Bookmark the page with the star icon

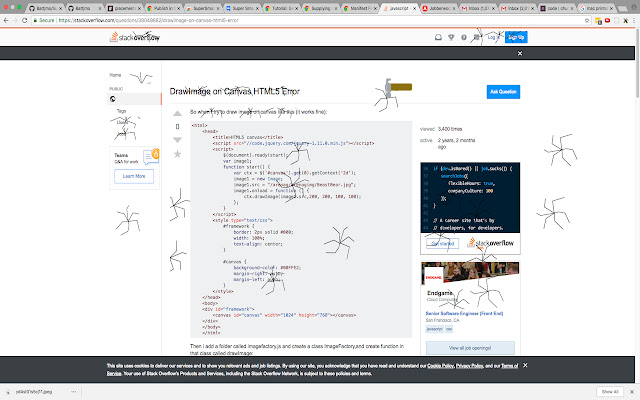click(x=587, y=20)
